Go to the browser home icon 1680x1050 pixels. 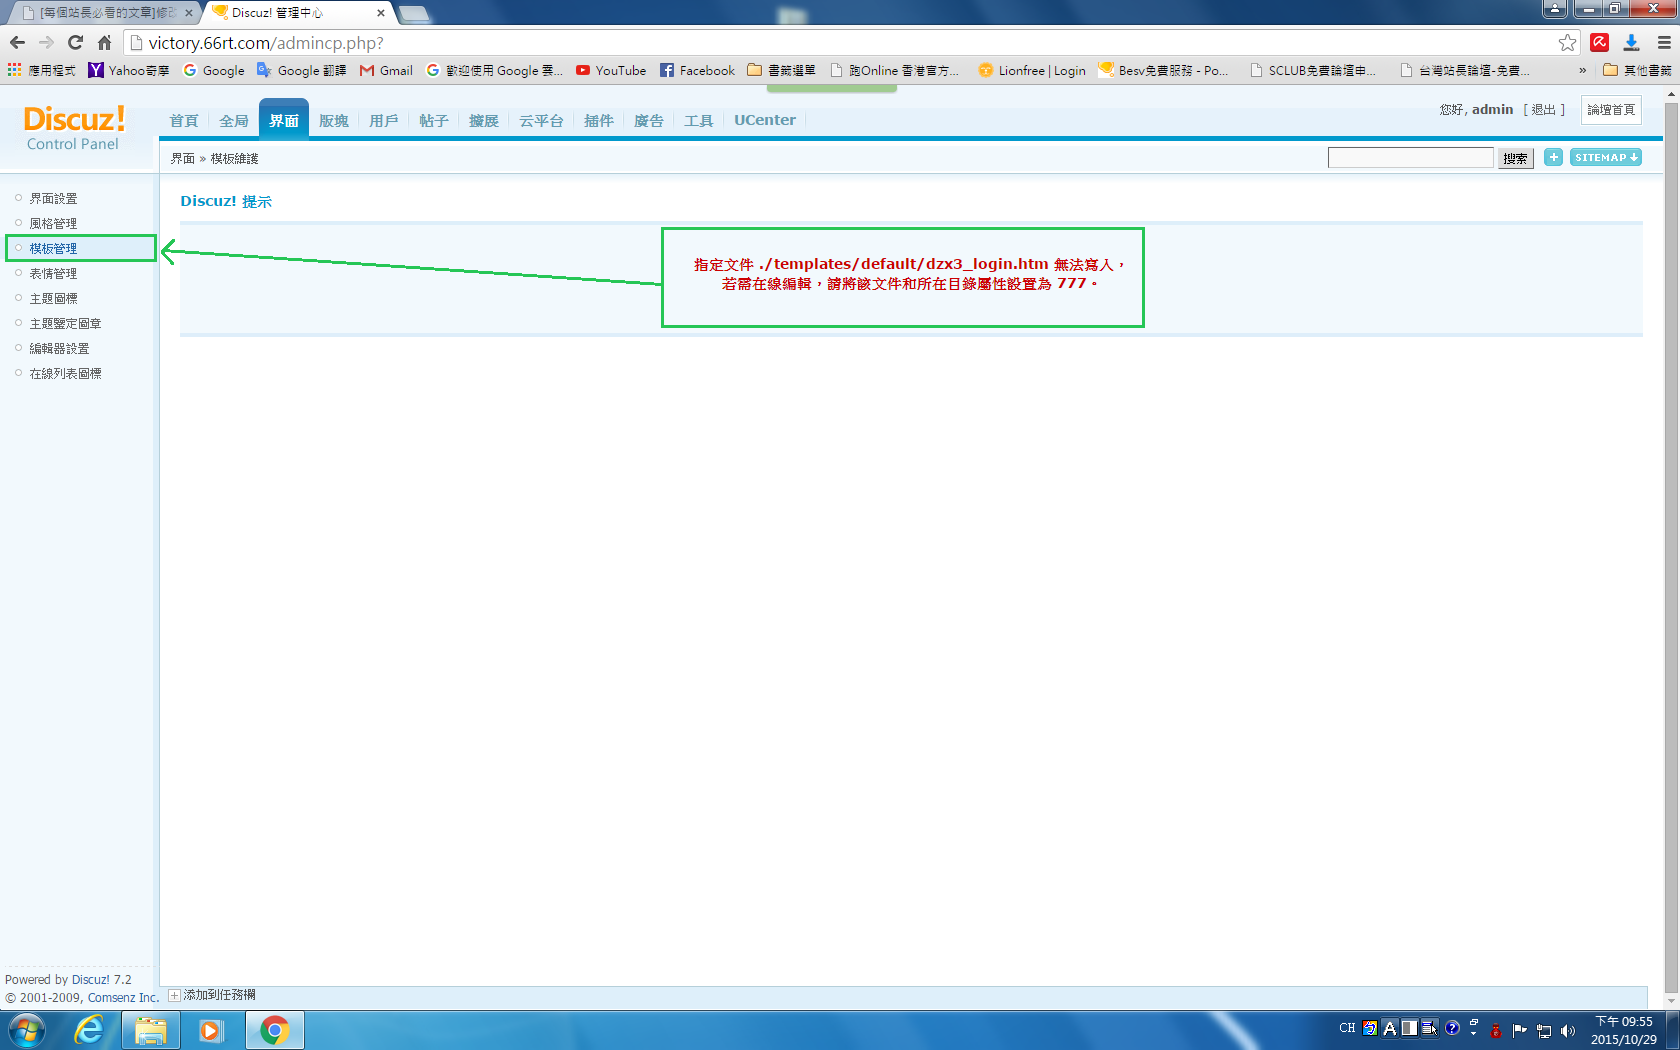(104, 43)
